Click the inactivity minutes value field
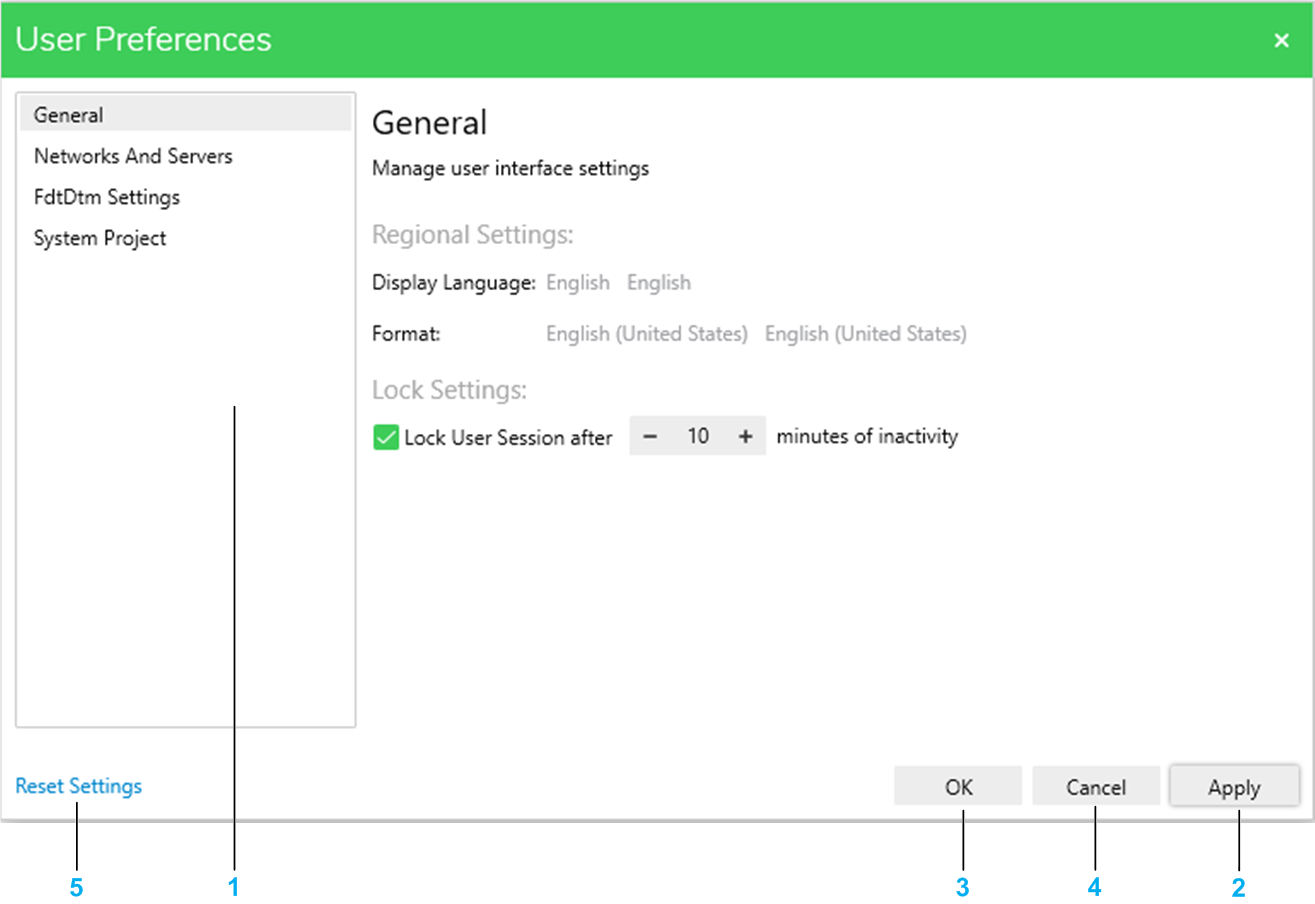1315x904 pixels. (x=698, y=436)
